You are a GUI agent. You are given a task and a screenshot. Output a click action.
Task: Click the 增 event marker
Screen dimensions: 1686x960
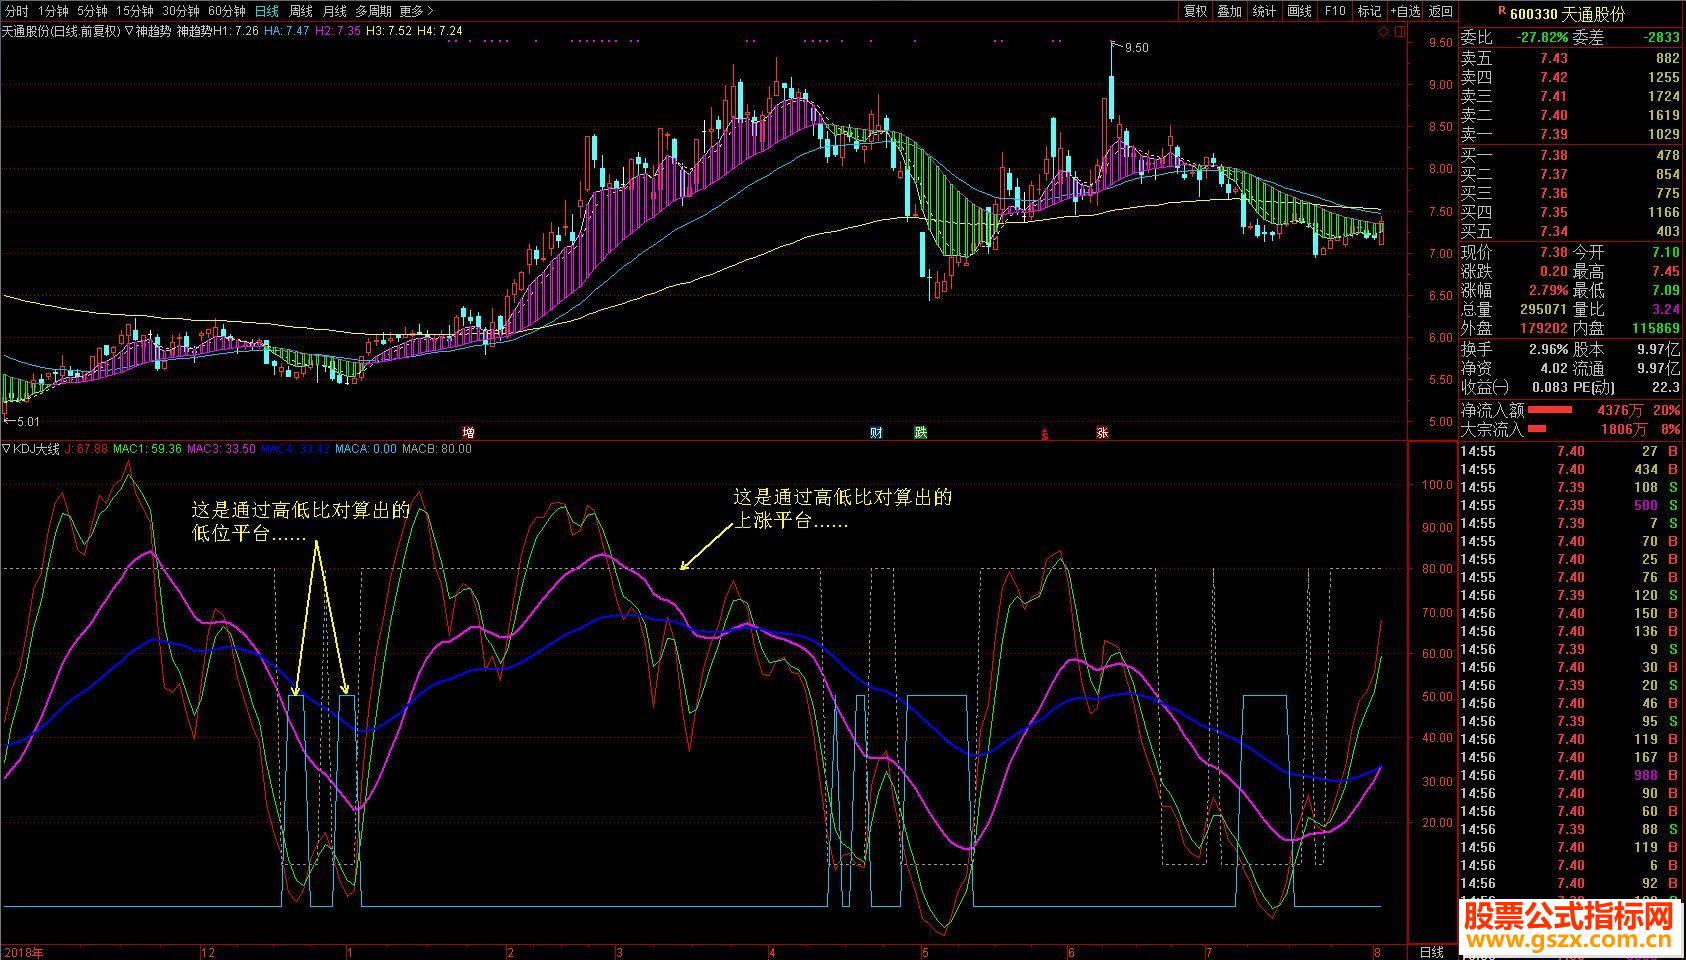pos(468,432)
